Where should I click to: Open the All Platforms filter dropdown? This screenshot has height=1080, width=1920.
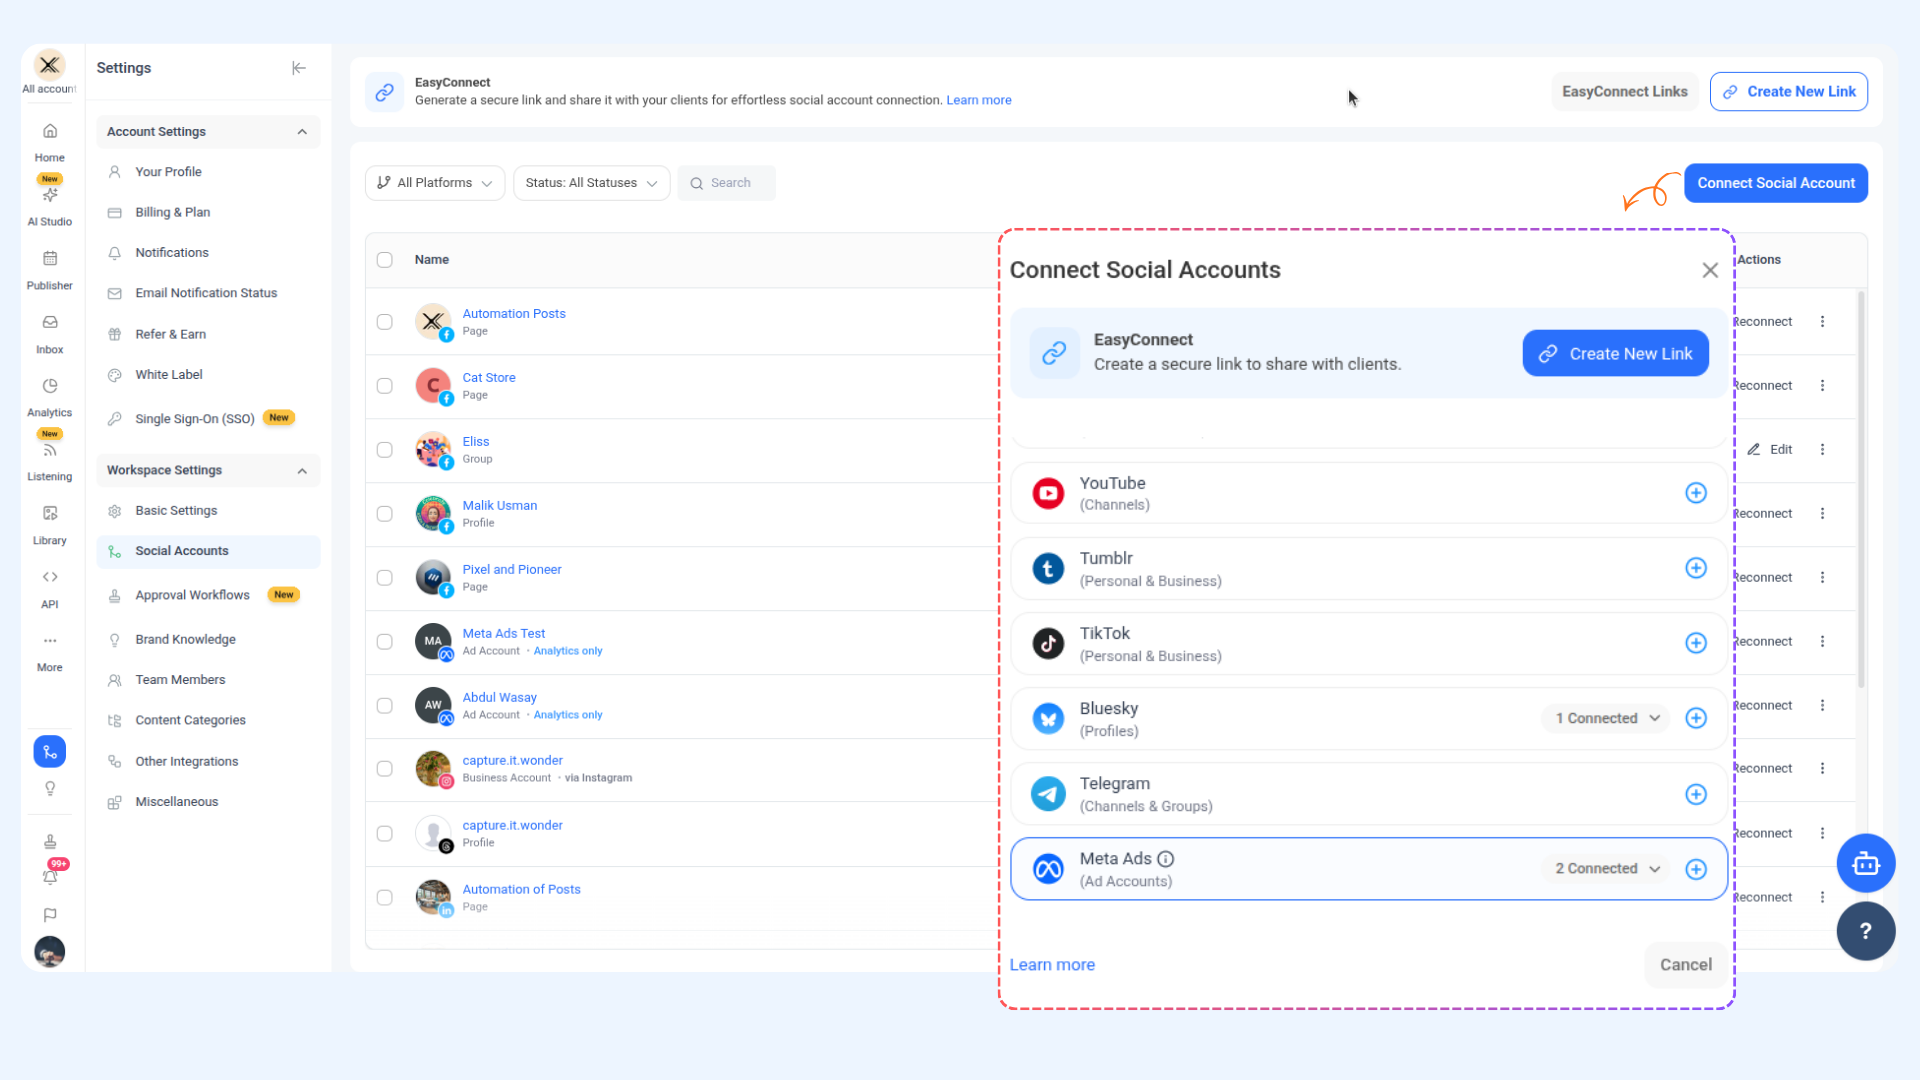coord(435,183)
